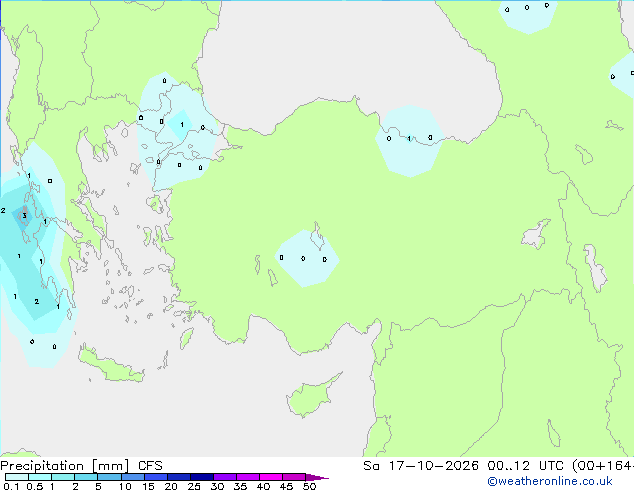Pick the purple 30–35 legend swatch
The image size is (634, 490).
[225, 477]
